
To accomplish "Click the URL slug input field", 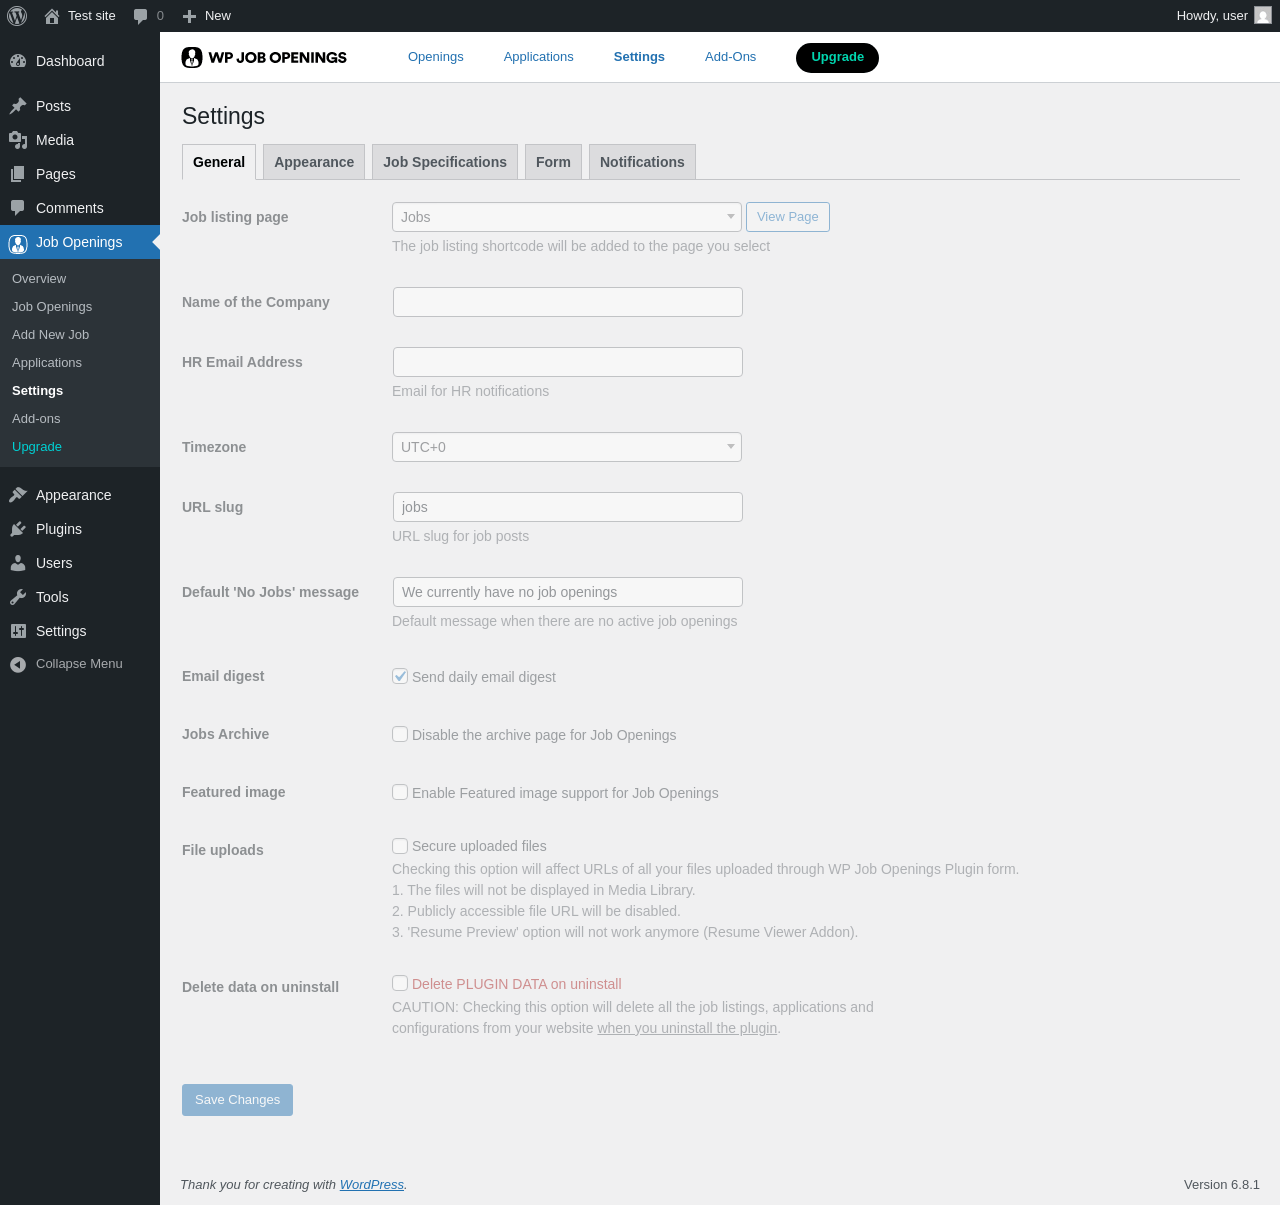I will coord(568,507).
